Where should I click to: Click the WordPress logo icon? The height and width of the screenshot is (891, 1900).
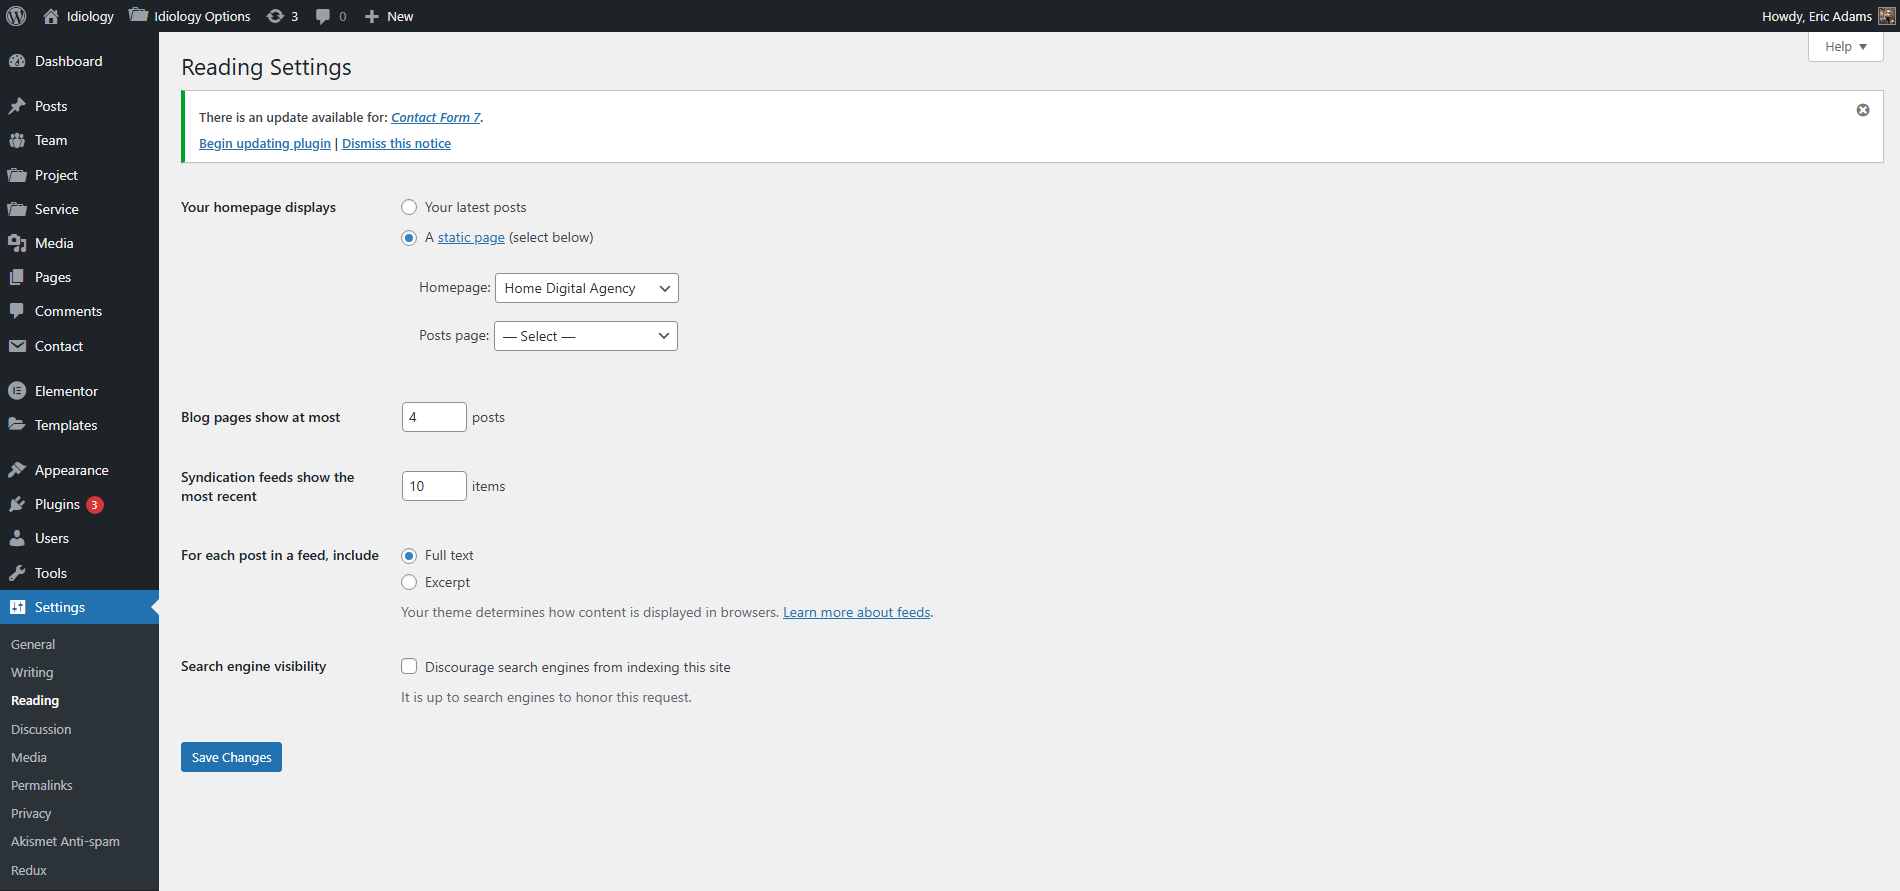click(x=17, y=16)
